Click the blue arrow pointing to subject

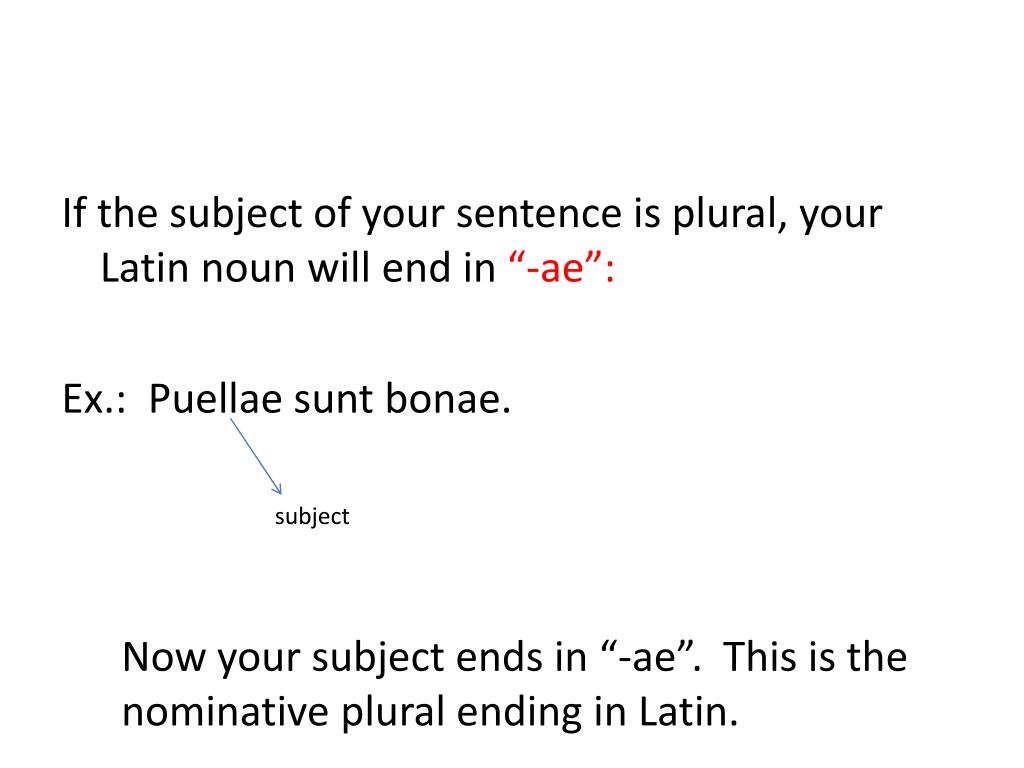[256, 456]
